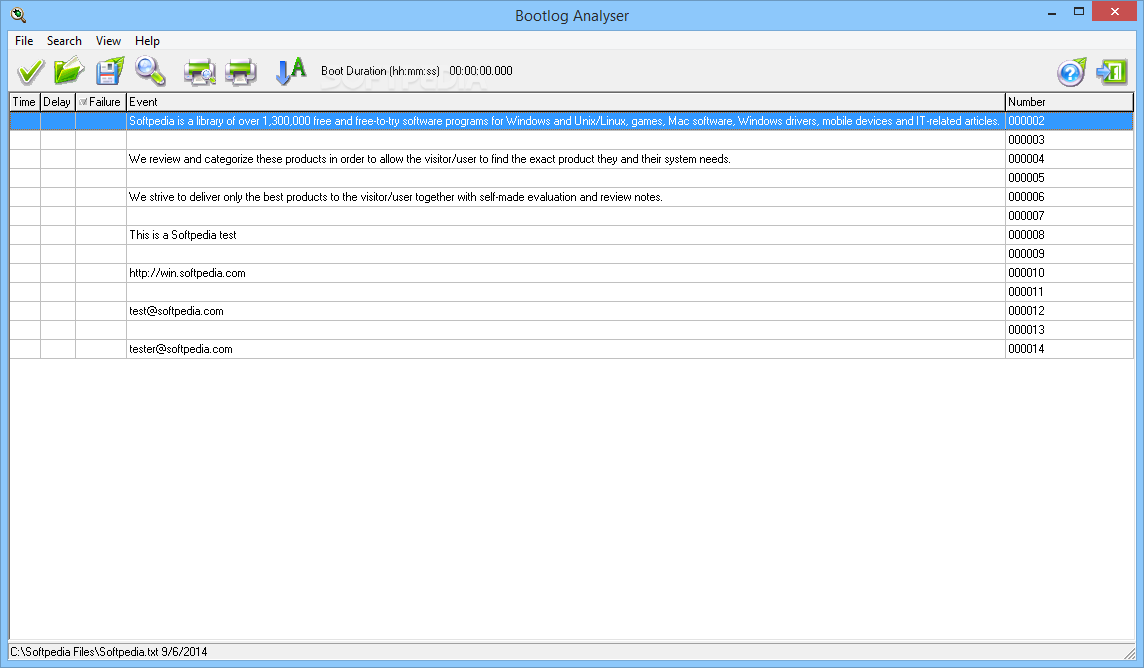Click number cell 000011
Screen dimensions: 1144x668
click(1069, 292)
